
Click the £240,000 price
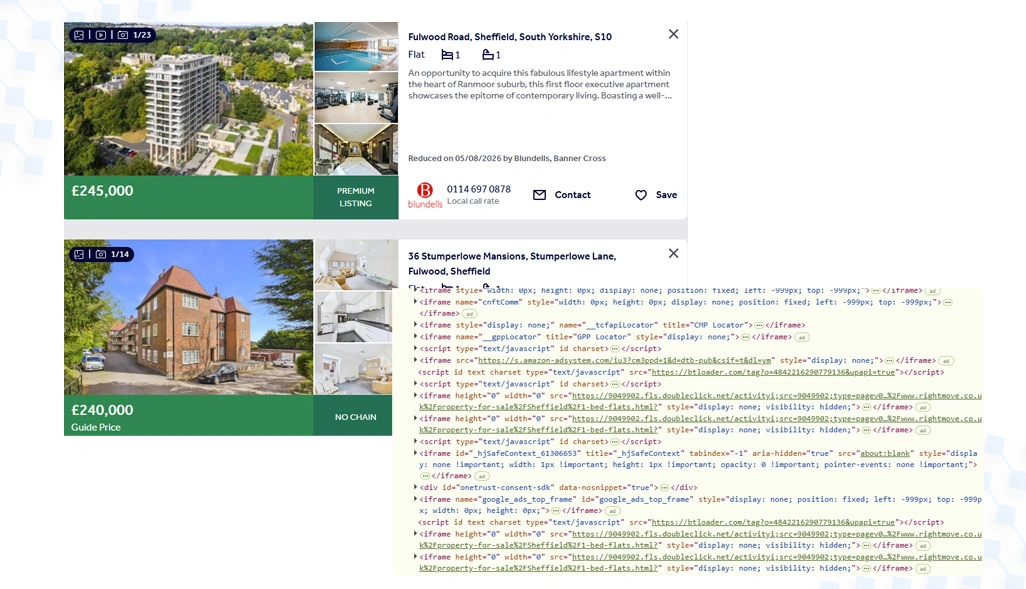(102, 410)
